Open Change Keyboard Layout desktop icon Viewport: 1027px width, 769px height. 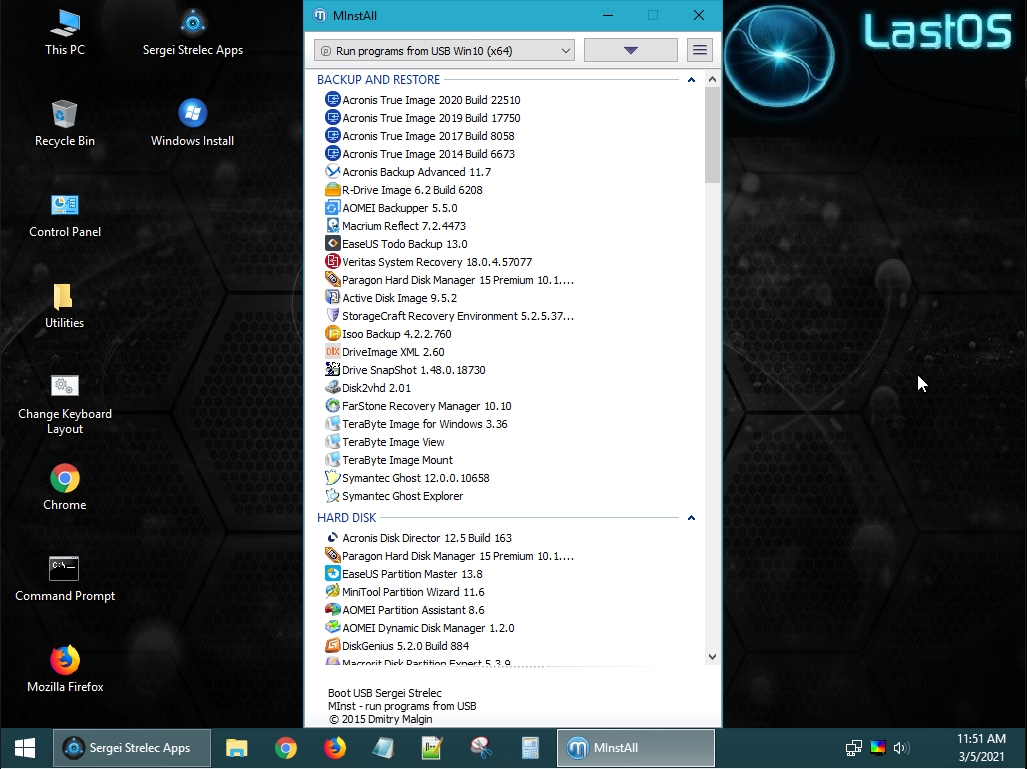click(x=65, y=404)
